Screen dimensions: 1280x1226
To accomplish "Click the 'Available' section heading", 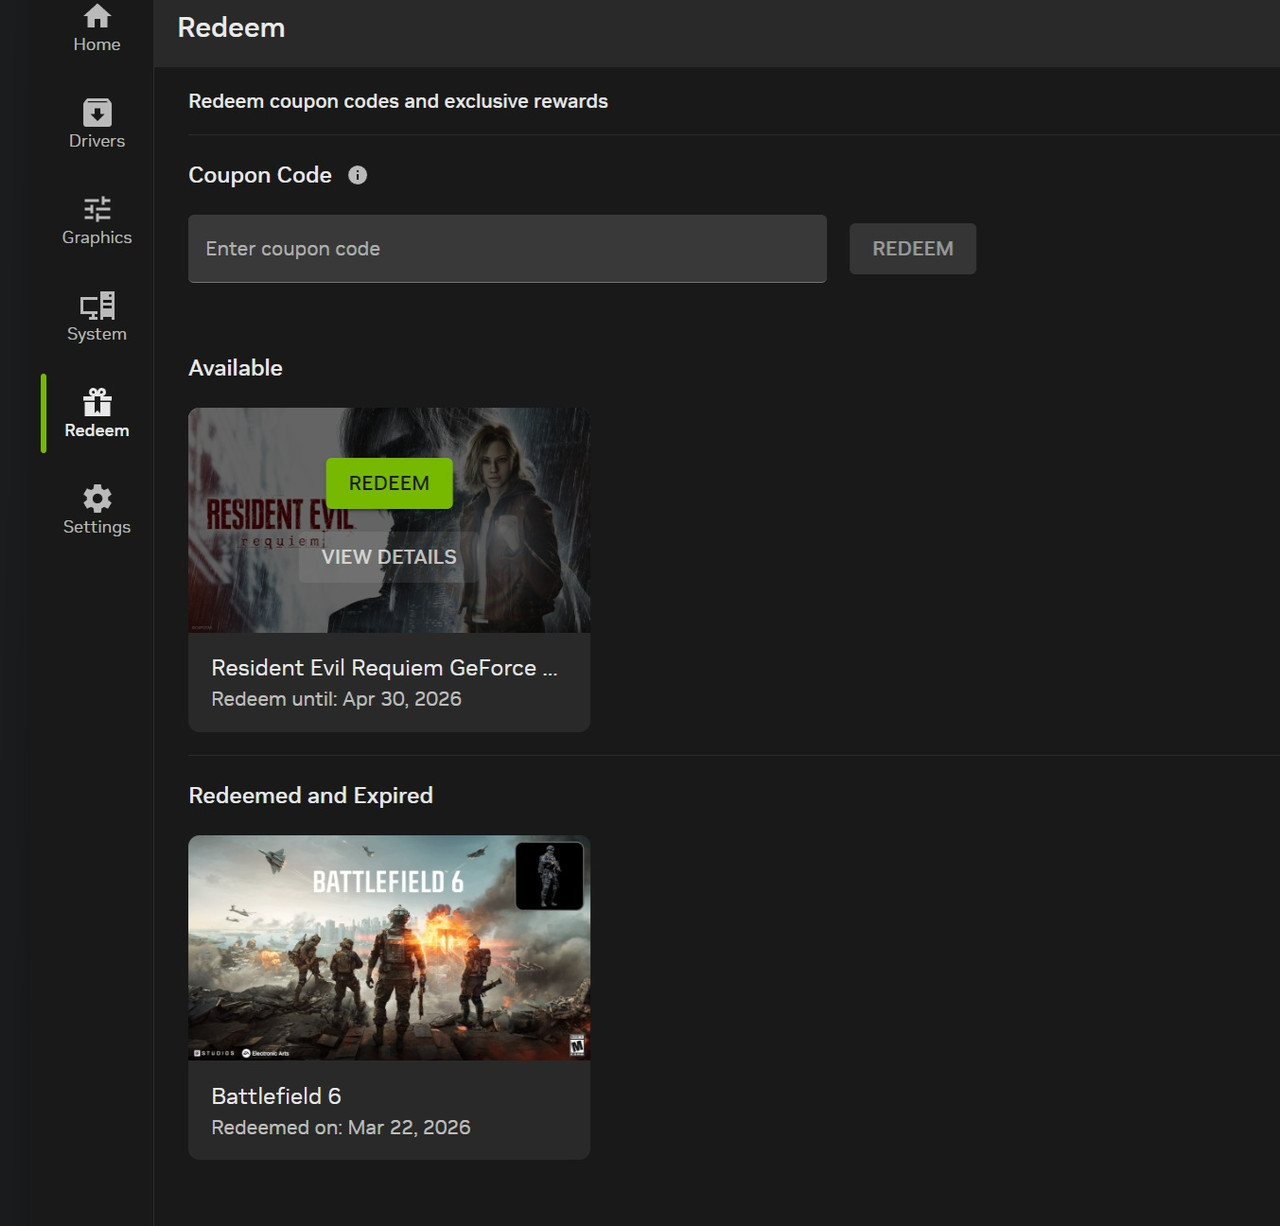I will coord(236,368).
